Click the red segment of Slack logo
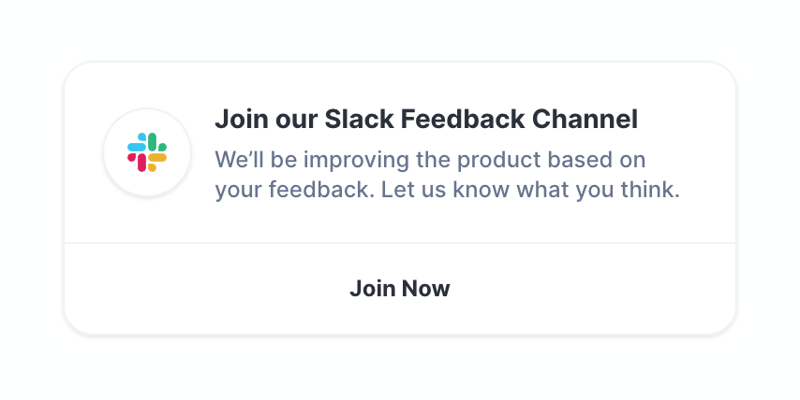This screenshot has width=800, height=400. [140, 160]
